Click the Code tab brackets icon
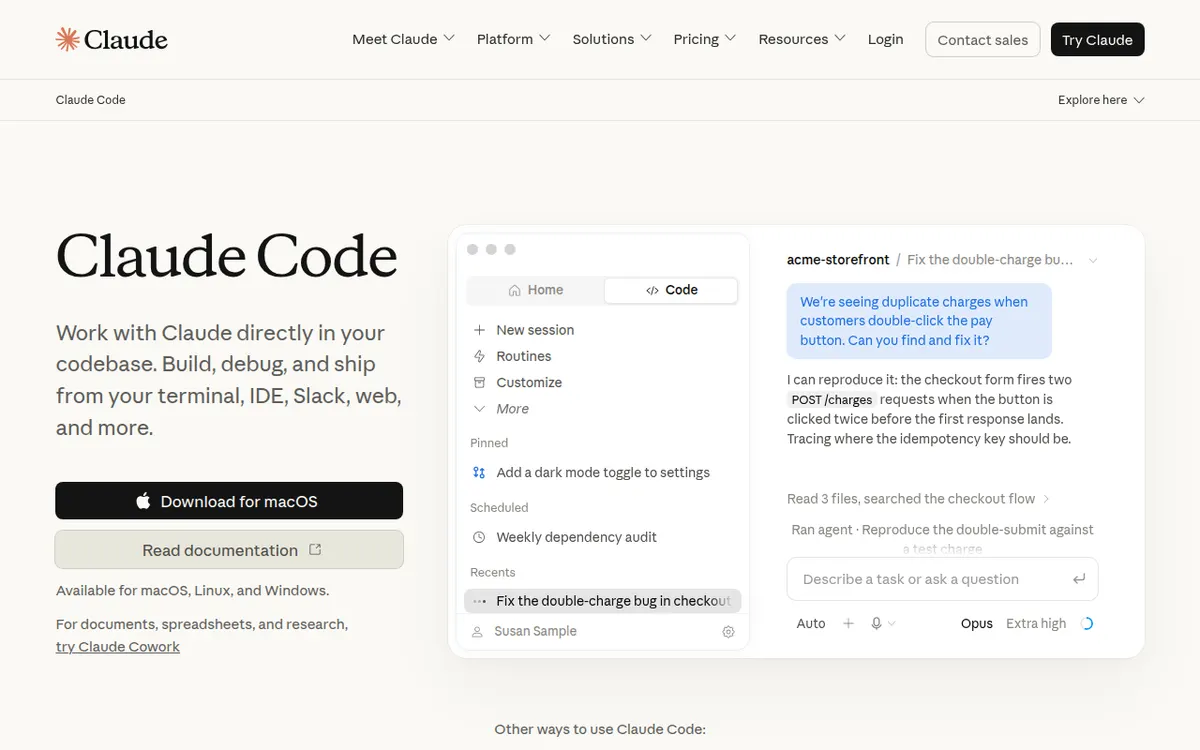This screenshot has height=750, width=1200. point(652,290)
